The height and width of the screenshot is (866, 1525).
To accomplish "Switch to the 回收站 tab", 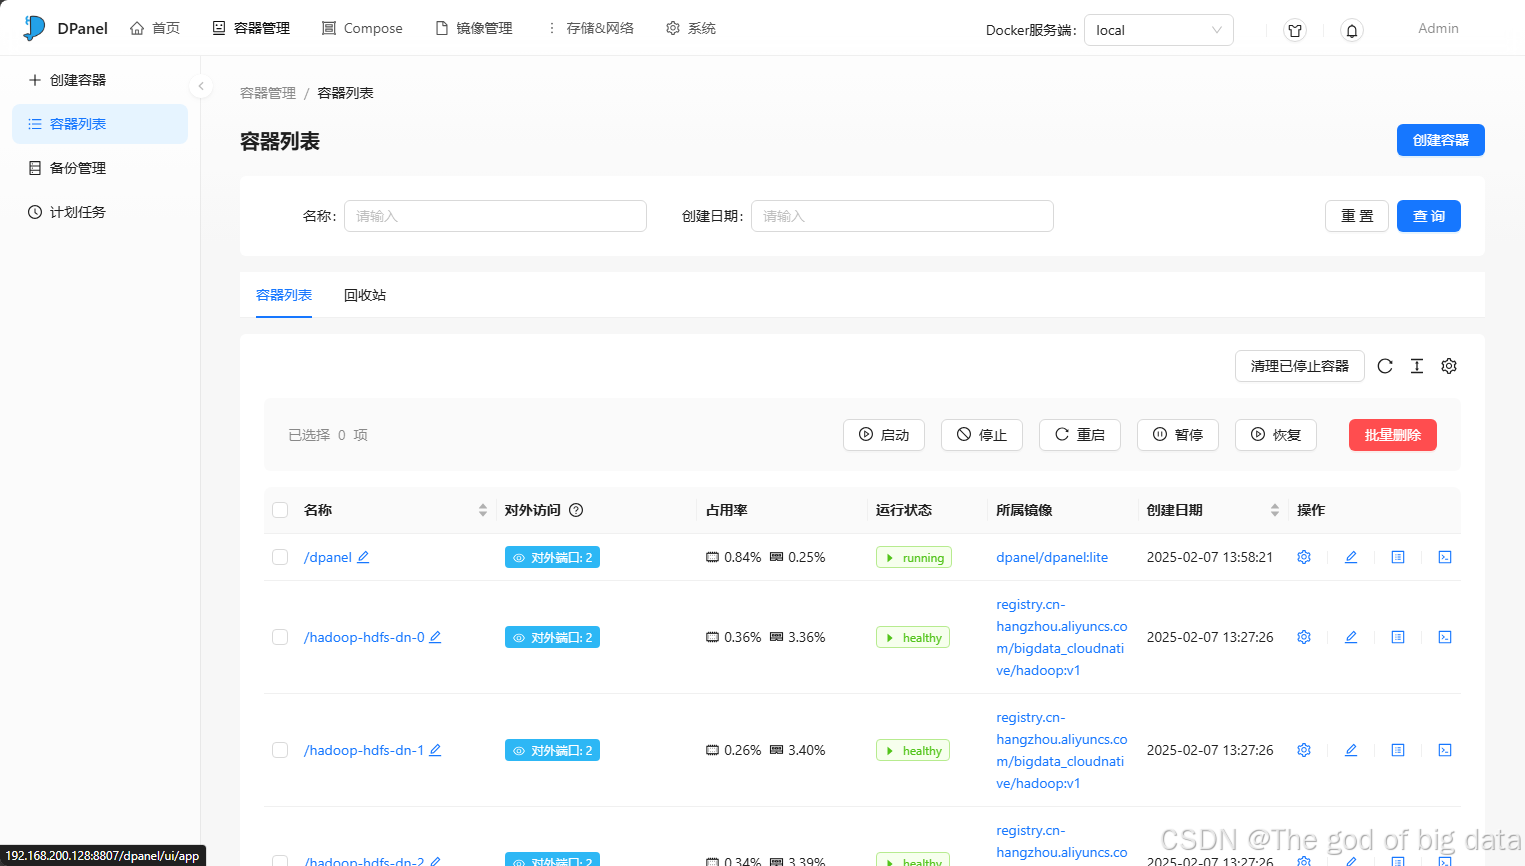I will pyautogui.click(x=365, y=295).
